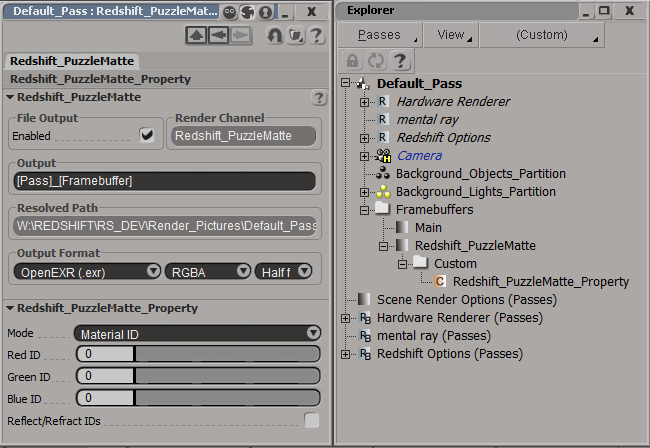The image size is (650, 448).
Task: Expand Hardware Renderer (Passes) node
Action: 345,318
